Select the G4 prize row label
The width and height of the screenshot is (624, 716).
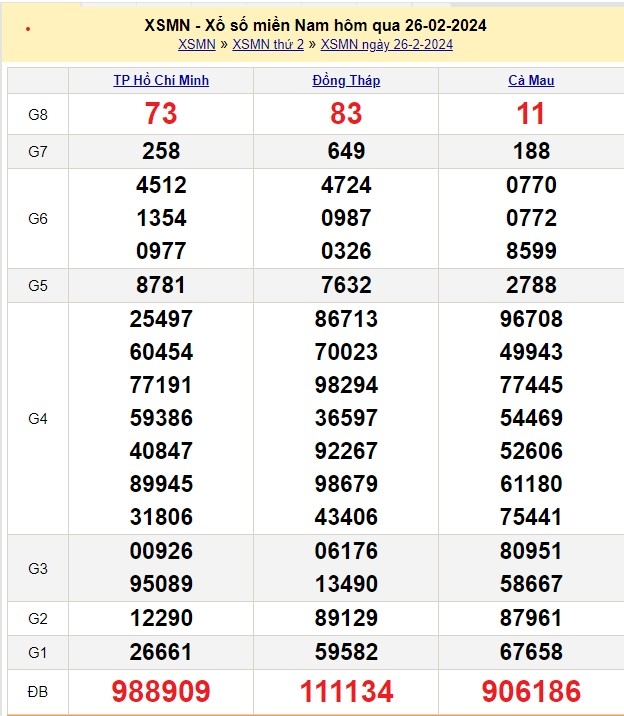point(38,419)
